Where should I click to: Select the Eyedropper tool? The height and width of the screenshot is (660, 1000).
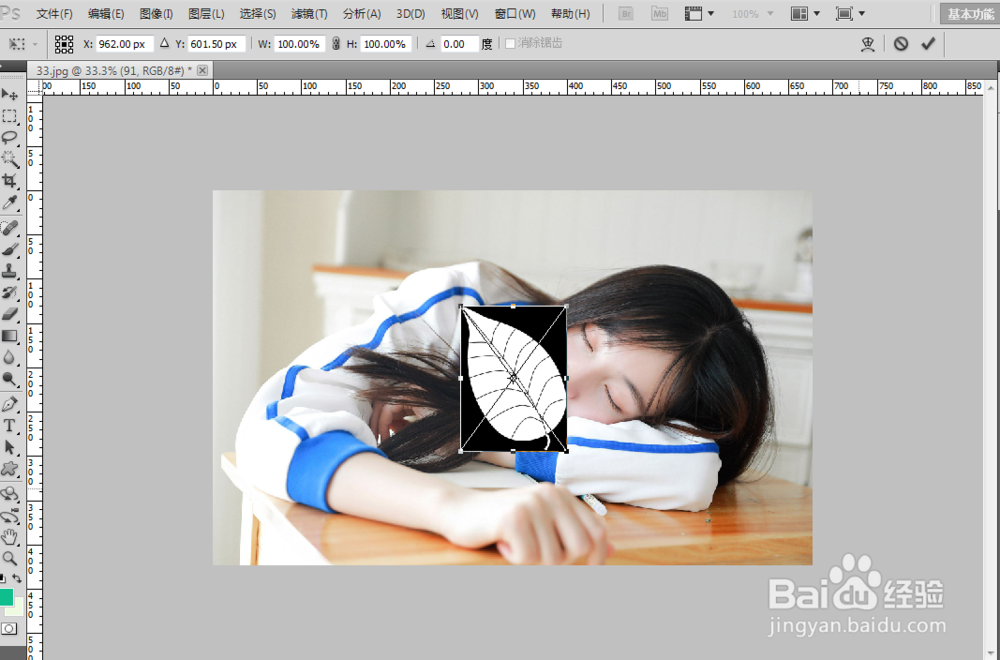[10, 203]
